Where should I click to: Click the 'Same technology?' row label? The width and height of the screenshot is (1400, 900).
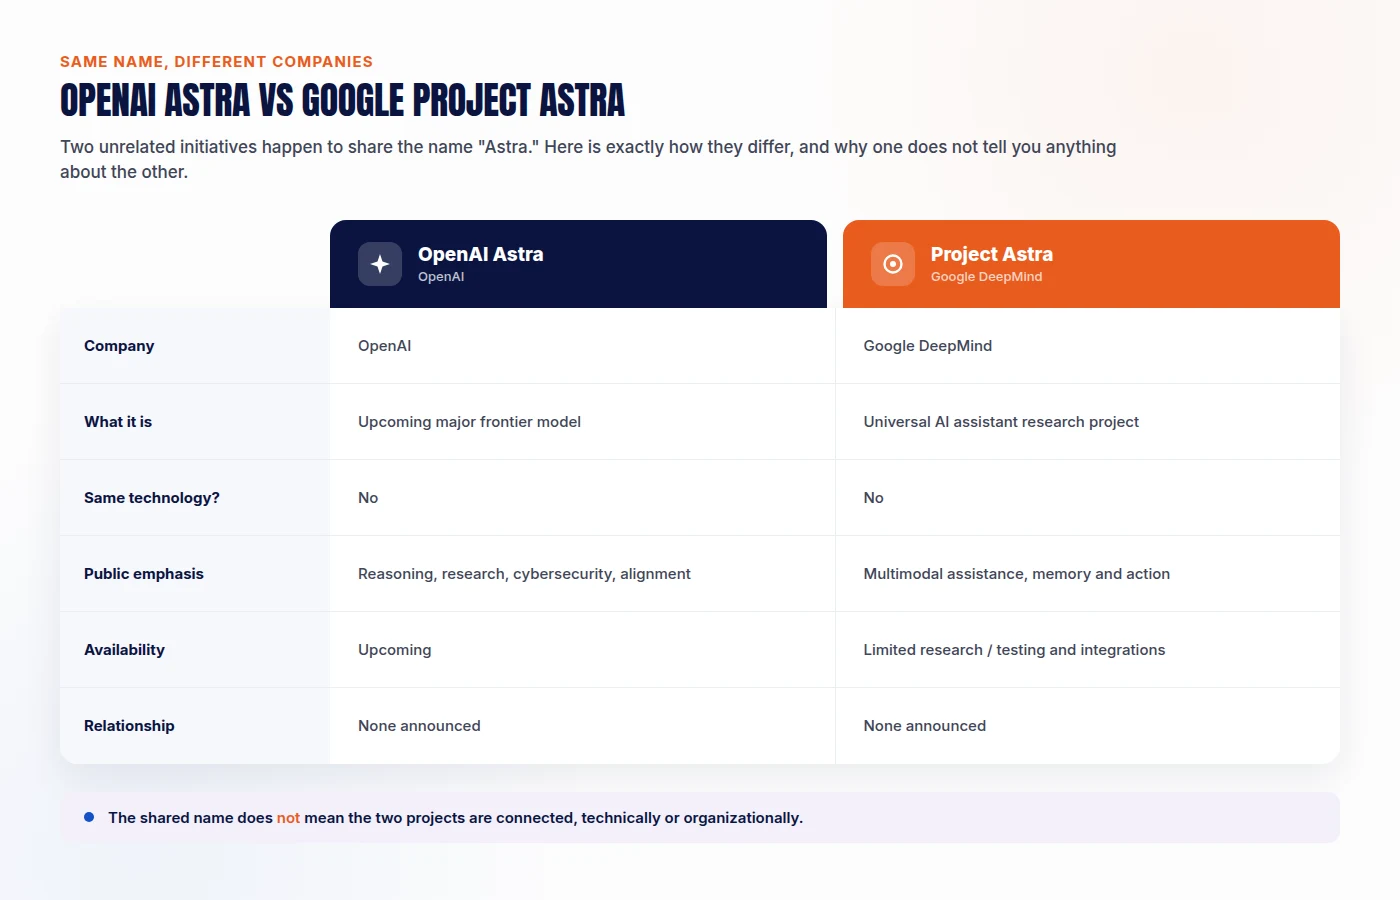(152, 498)
